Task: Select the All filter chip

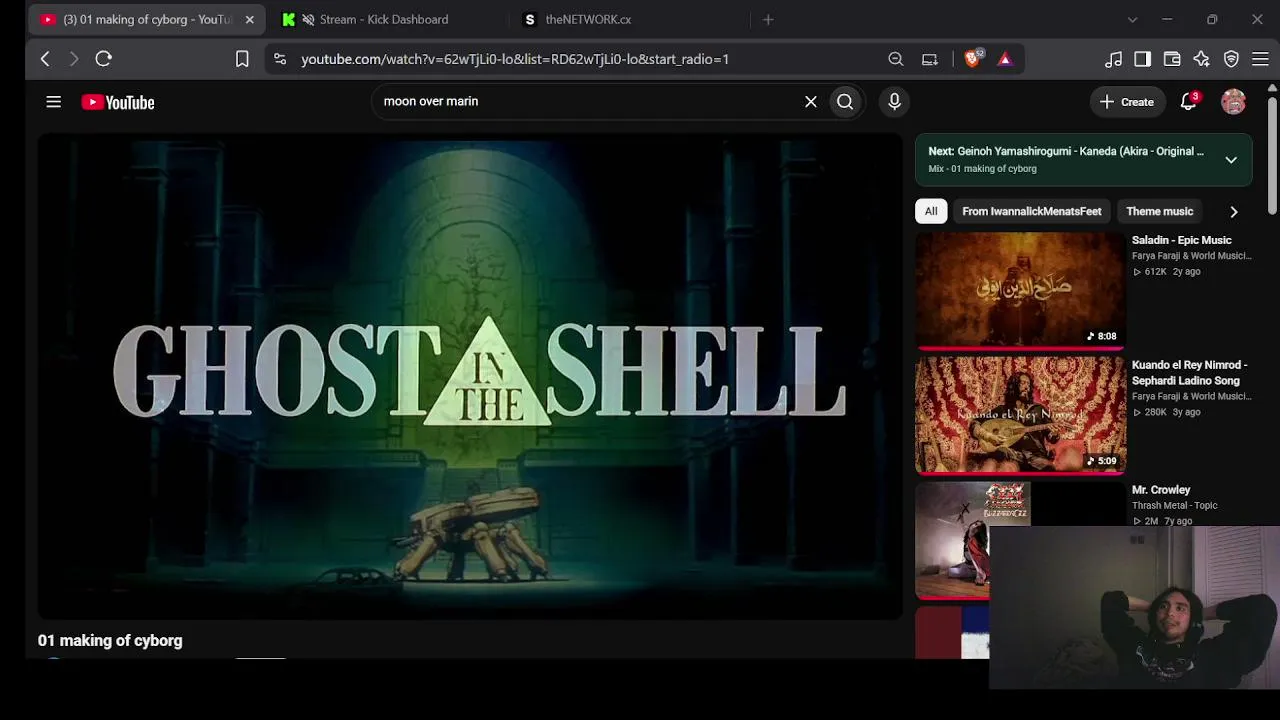Action: (x=931, y=211)
